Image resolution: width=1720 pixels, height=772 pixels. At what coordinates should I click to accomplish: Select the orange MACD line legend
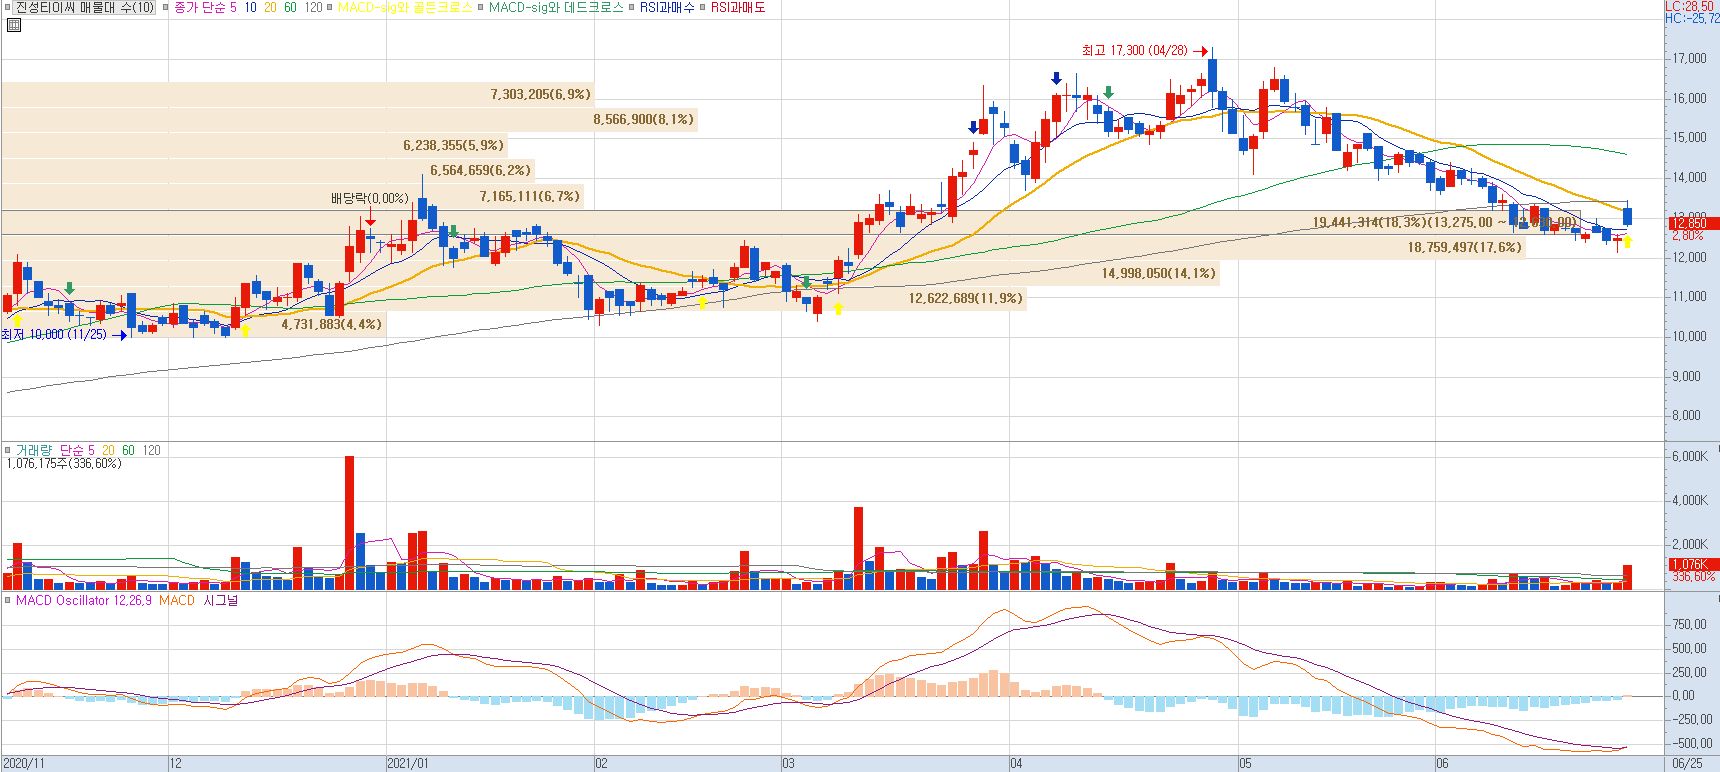[177, 600]
